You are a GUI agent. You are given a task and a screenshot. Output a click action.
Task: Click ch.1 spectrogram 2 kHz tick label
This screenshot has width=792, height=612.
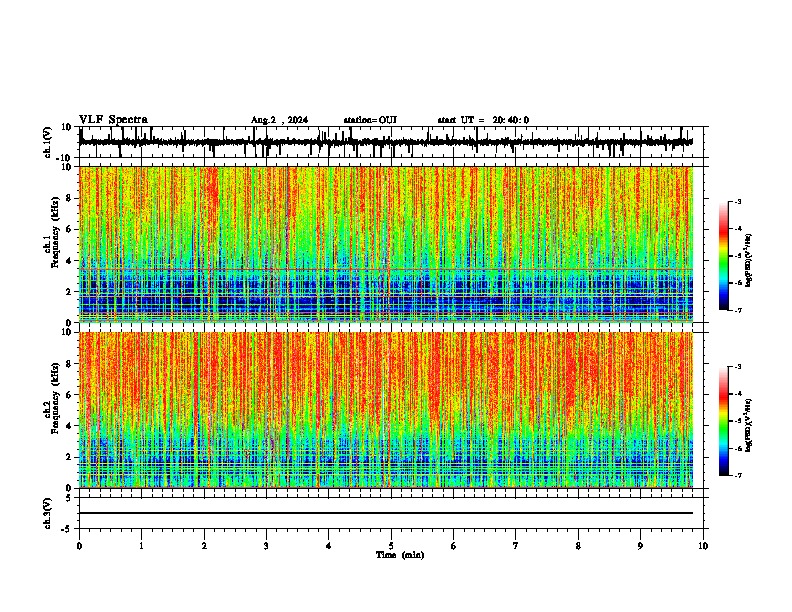pyautogui.click(x=69, y=291)
